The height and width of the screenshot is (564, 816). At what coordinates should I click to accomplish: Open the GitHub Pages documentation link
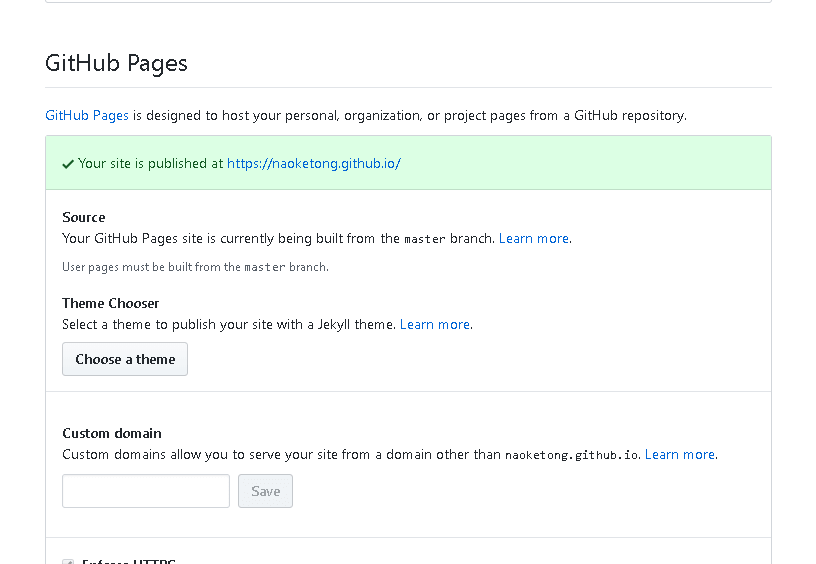87,116
